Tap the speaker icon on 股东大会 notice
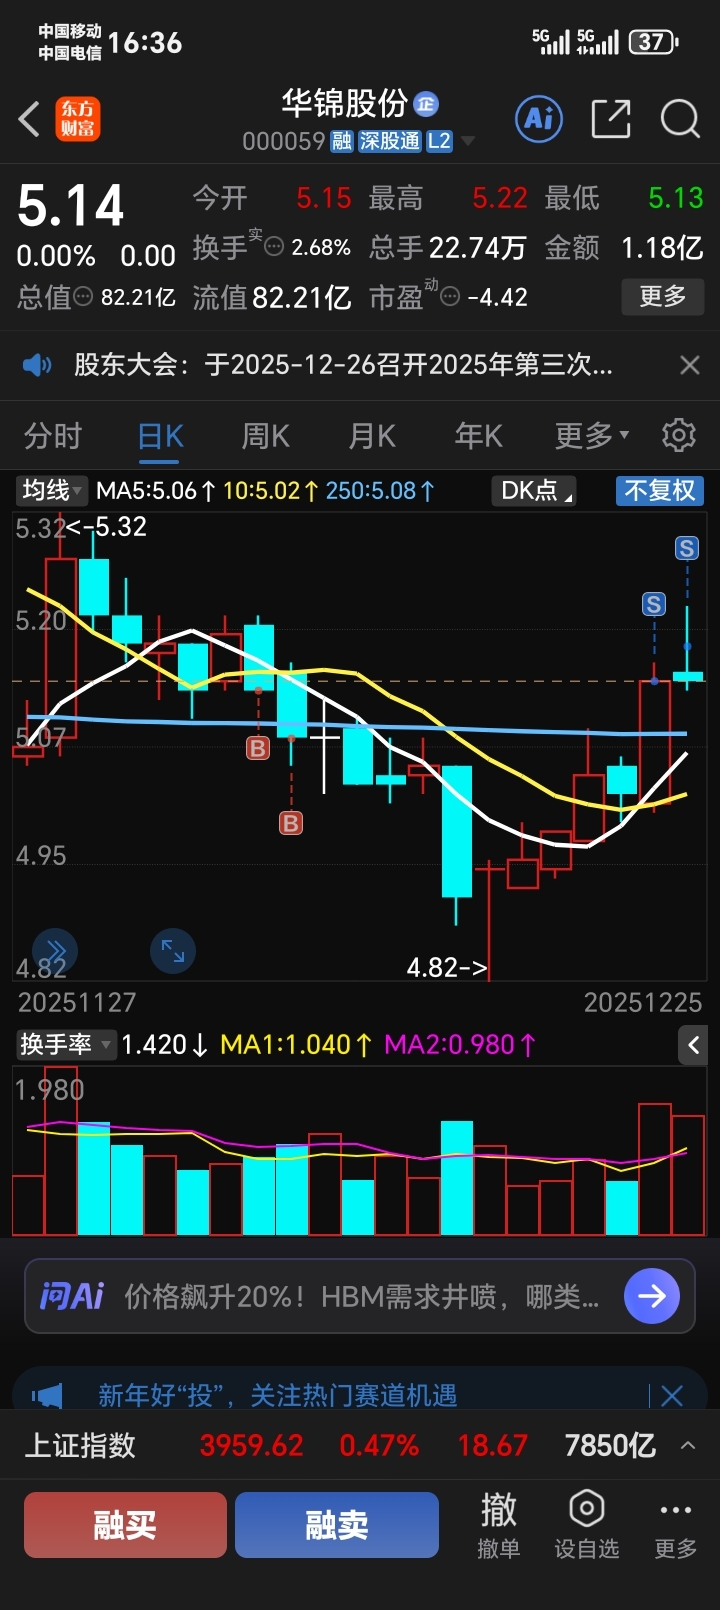Screen dimensions: 720x1610 click(37, 365)
